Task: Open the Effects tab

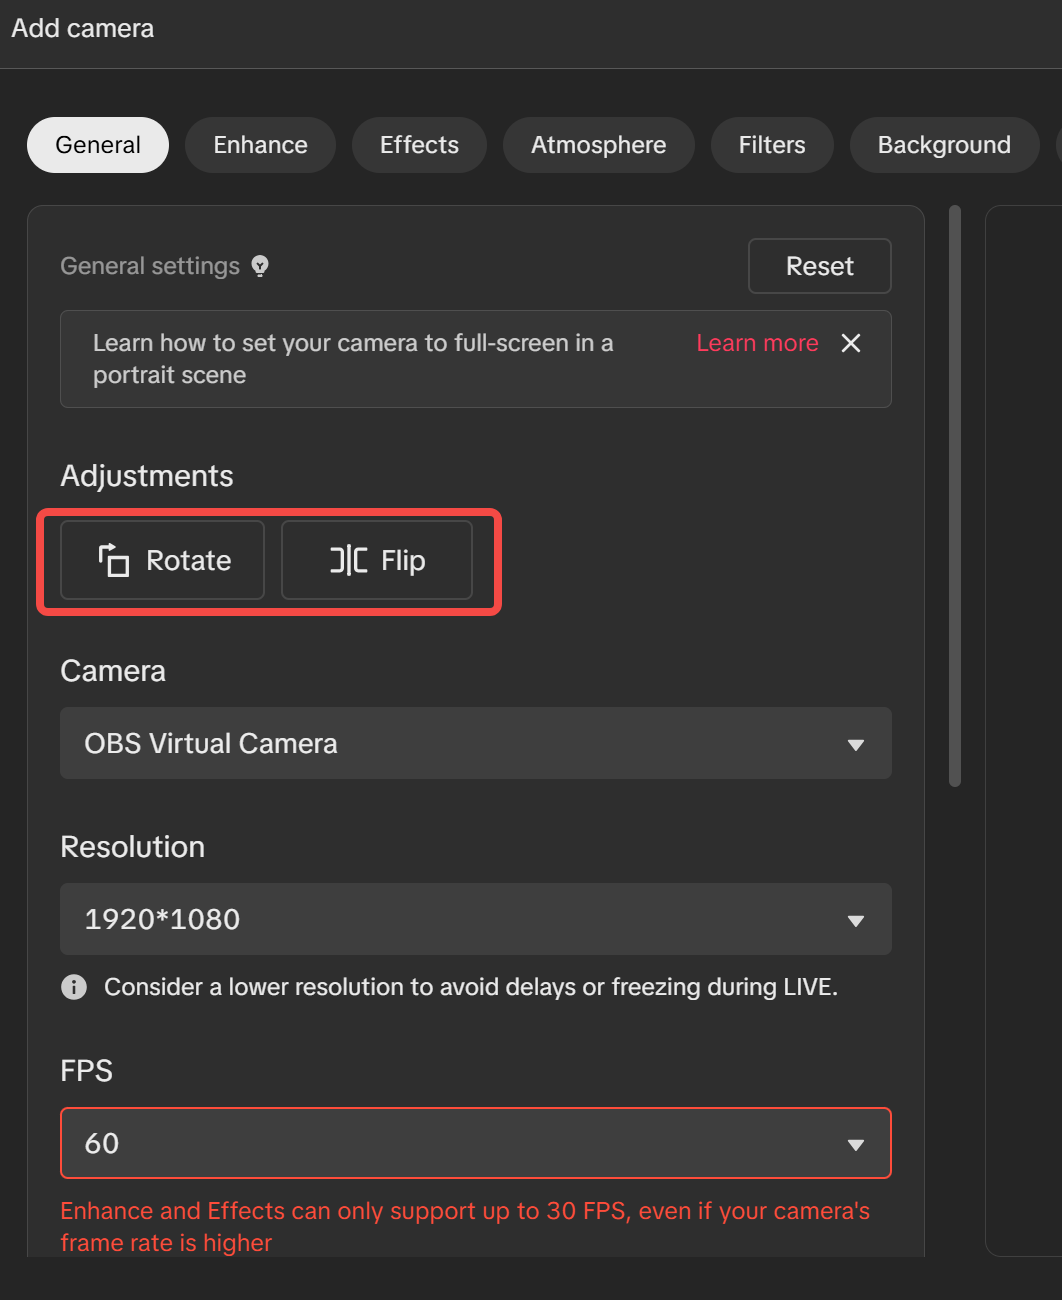Action: tap(419, 145)
